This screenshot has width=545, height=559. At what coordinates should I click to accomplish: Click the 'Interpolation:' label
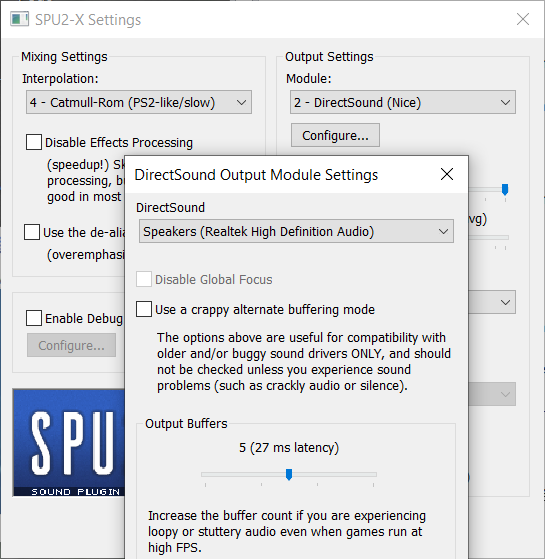(x=60, y=78)
